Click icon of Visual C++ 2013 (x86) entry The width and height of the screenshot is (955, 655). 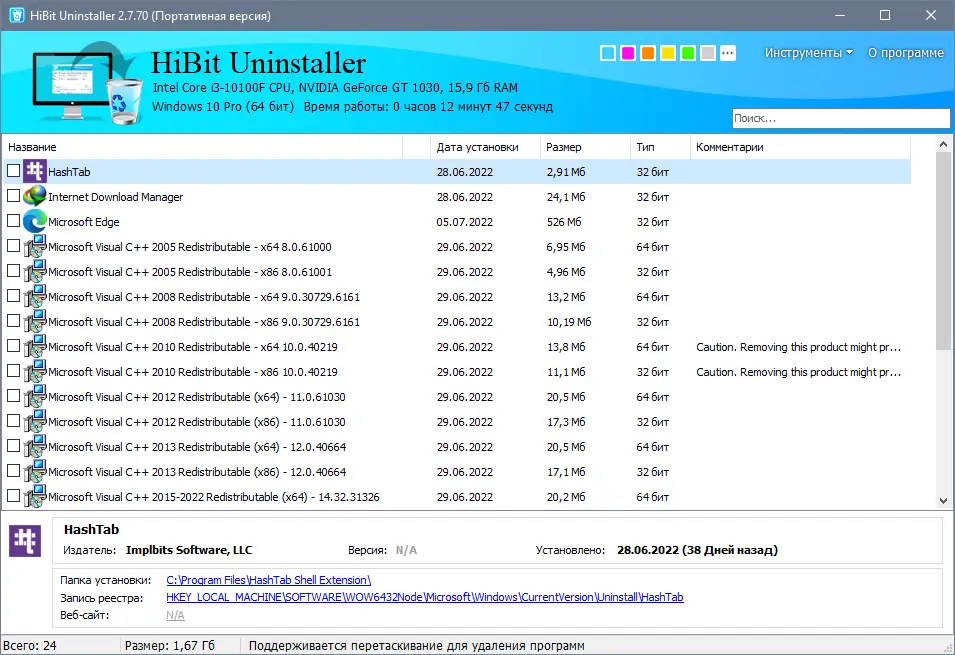point(35,471)
